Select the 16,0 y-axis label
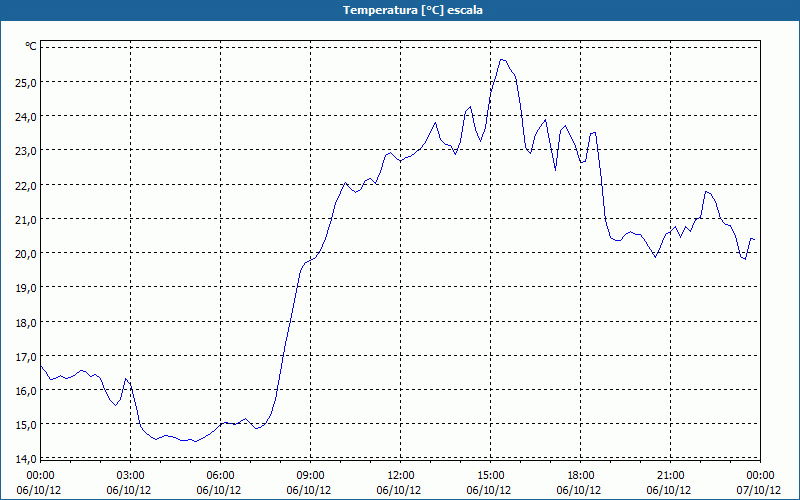 [x=26, y=391]
